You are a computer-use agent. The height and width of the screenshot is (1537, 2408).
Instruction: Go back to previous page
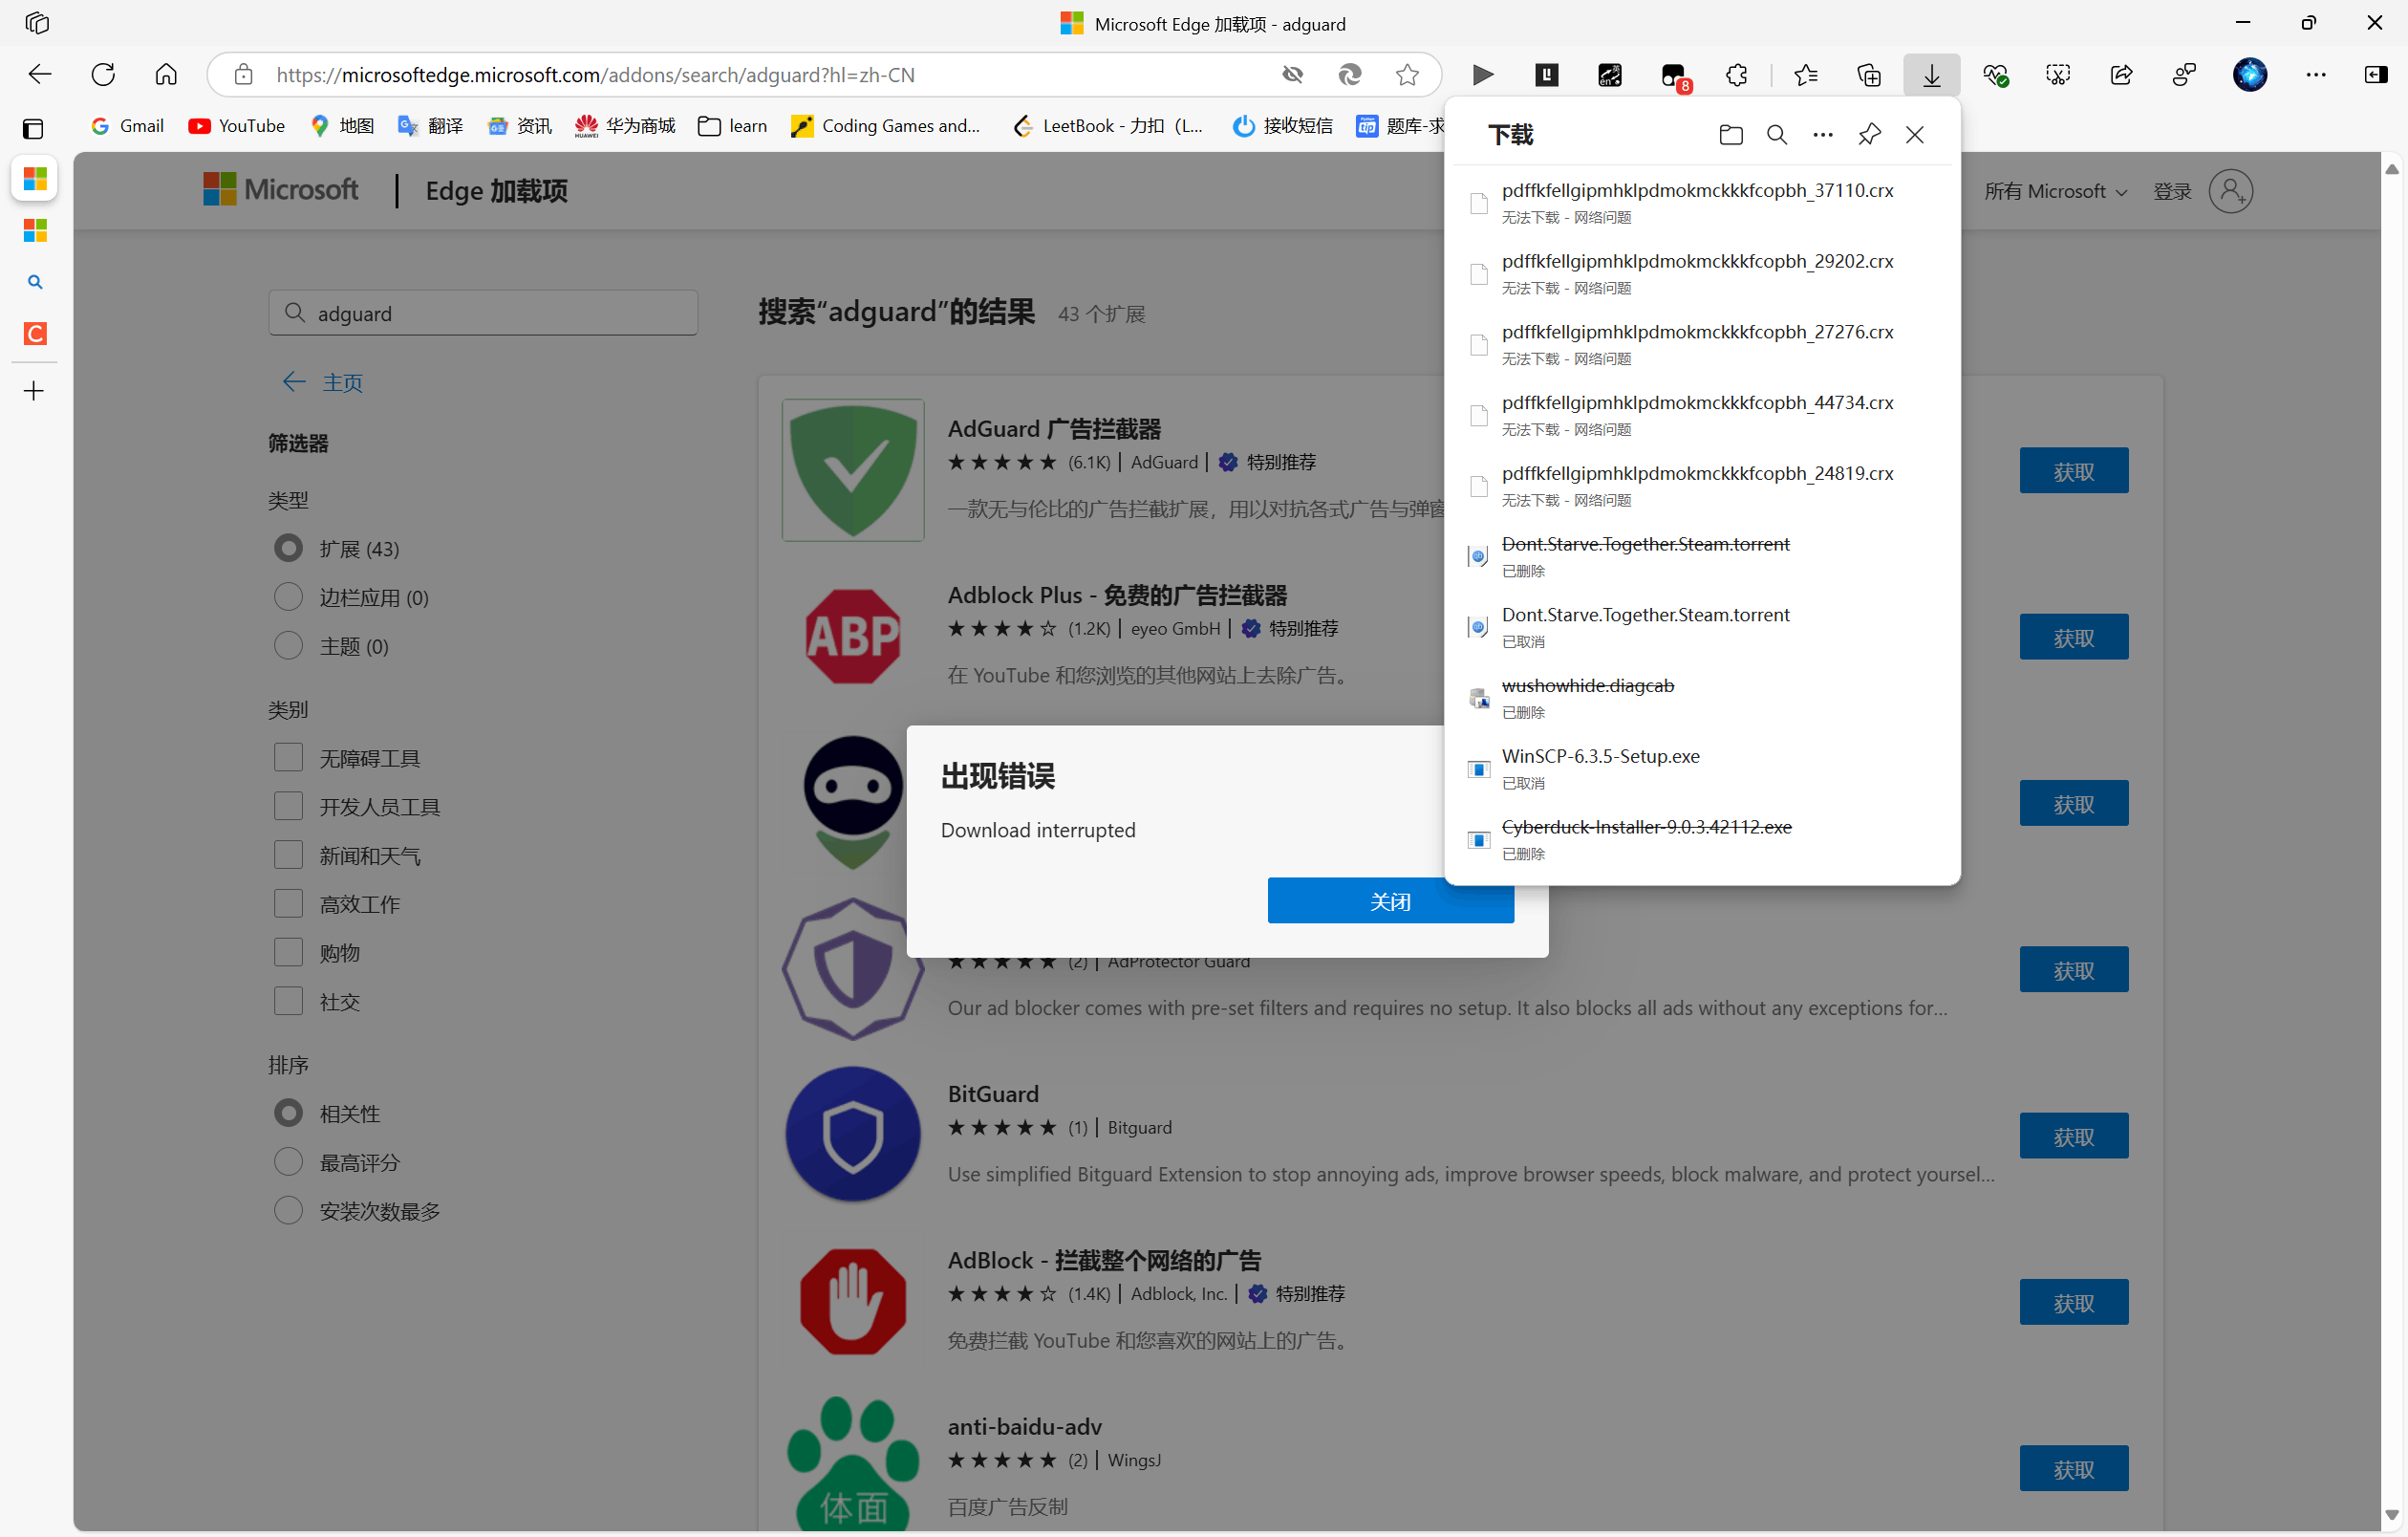[x=39, y=75]
